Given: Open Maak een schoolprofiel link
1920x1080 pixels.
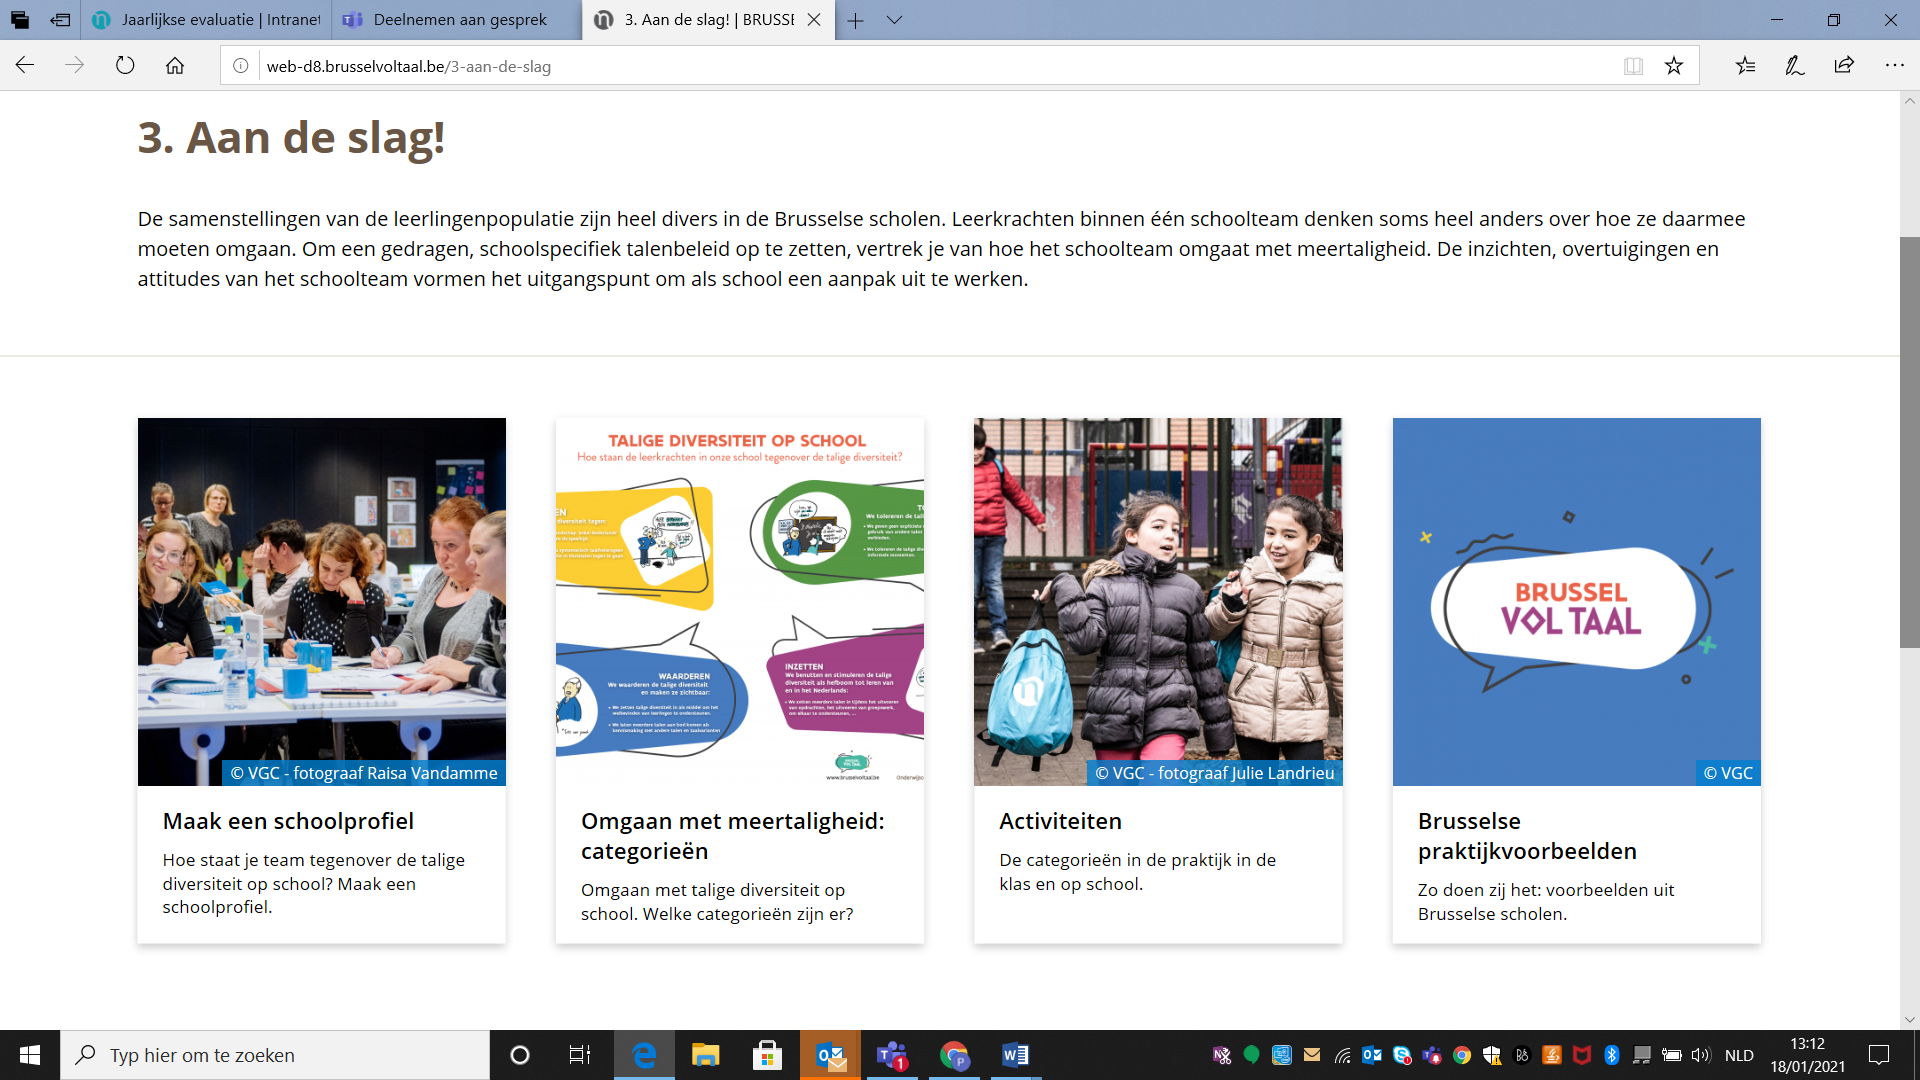Looking at the screenshot, I should tap(288, 821).
